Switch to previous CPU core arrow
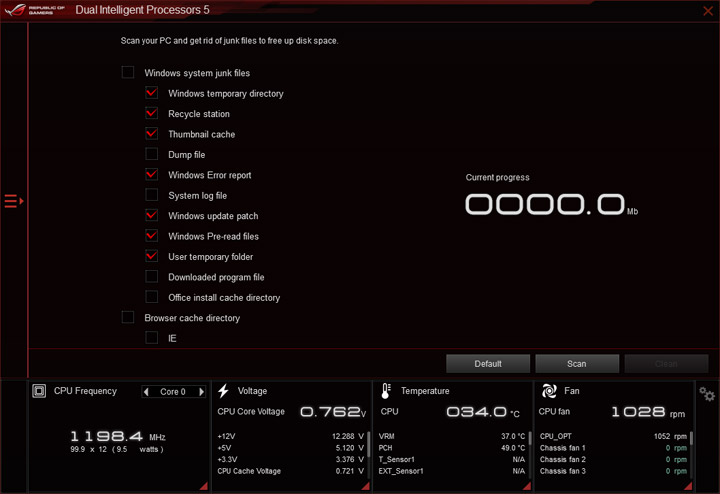 pyautogui.click(x=146, y=392)
